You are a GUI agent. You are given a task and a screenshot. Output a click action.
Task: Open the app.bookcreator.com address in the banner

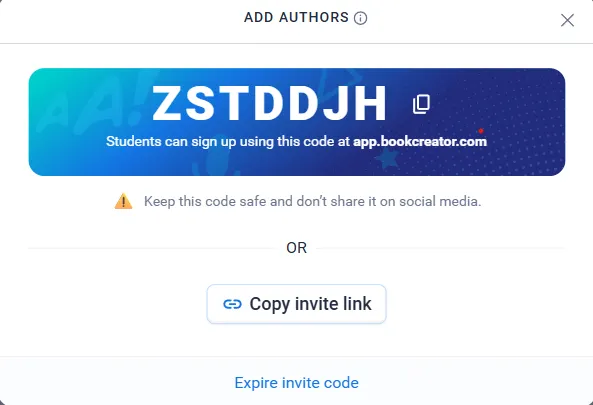point(420,141)
